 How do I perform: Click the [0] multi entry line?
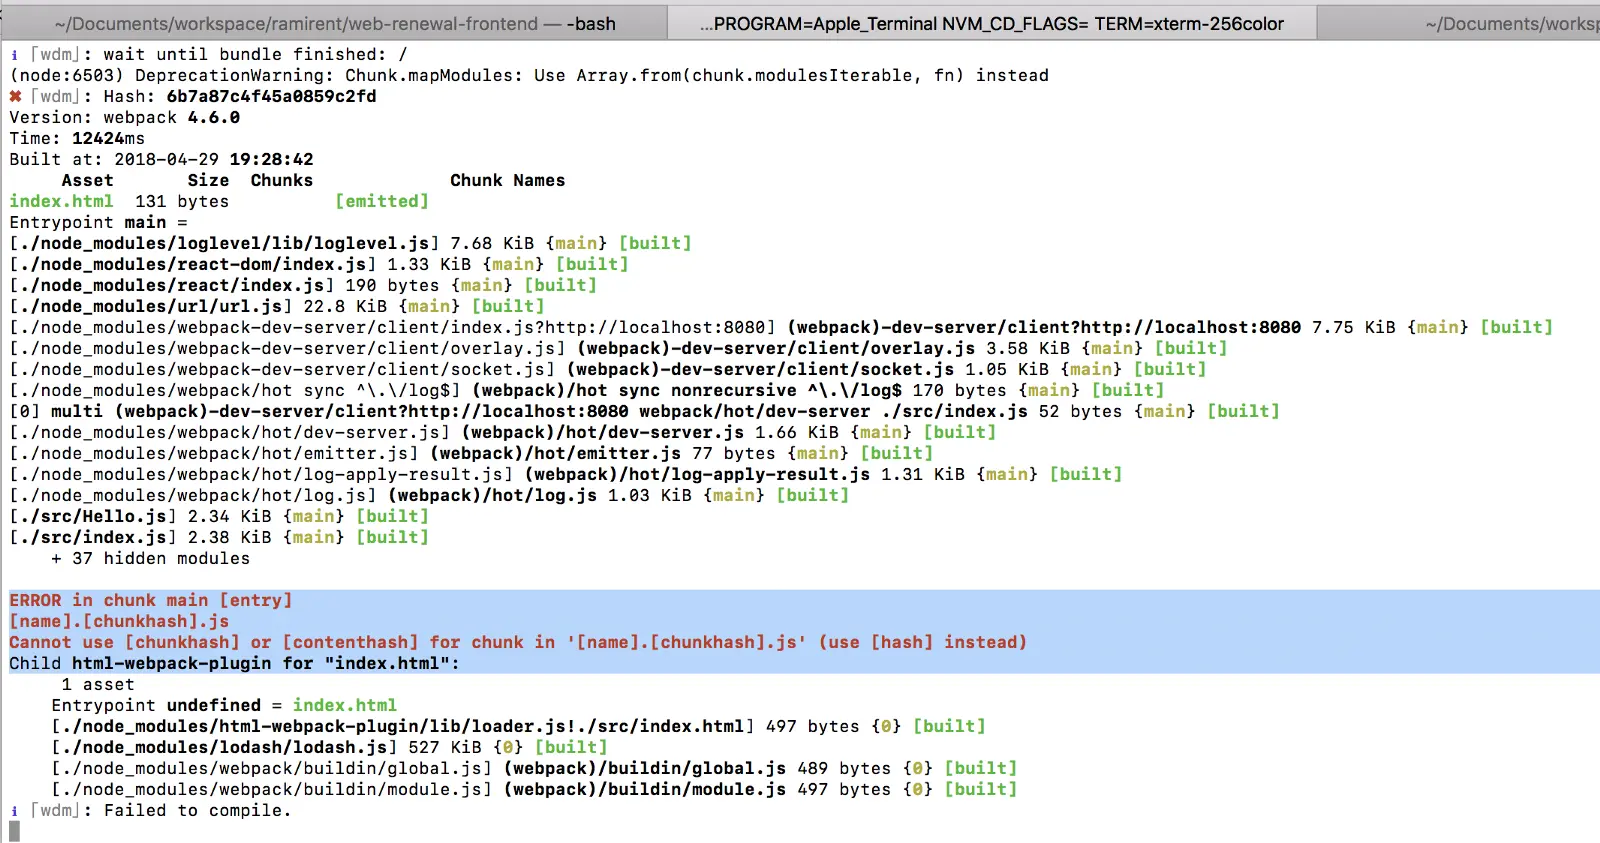(644, 411)
